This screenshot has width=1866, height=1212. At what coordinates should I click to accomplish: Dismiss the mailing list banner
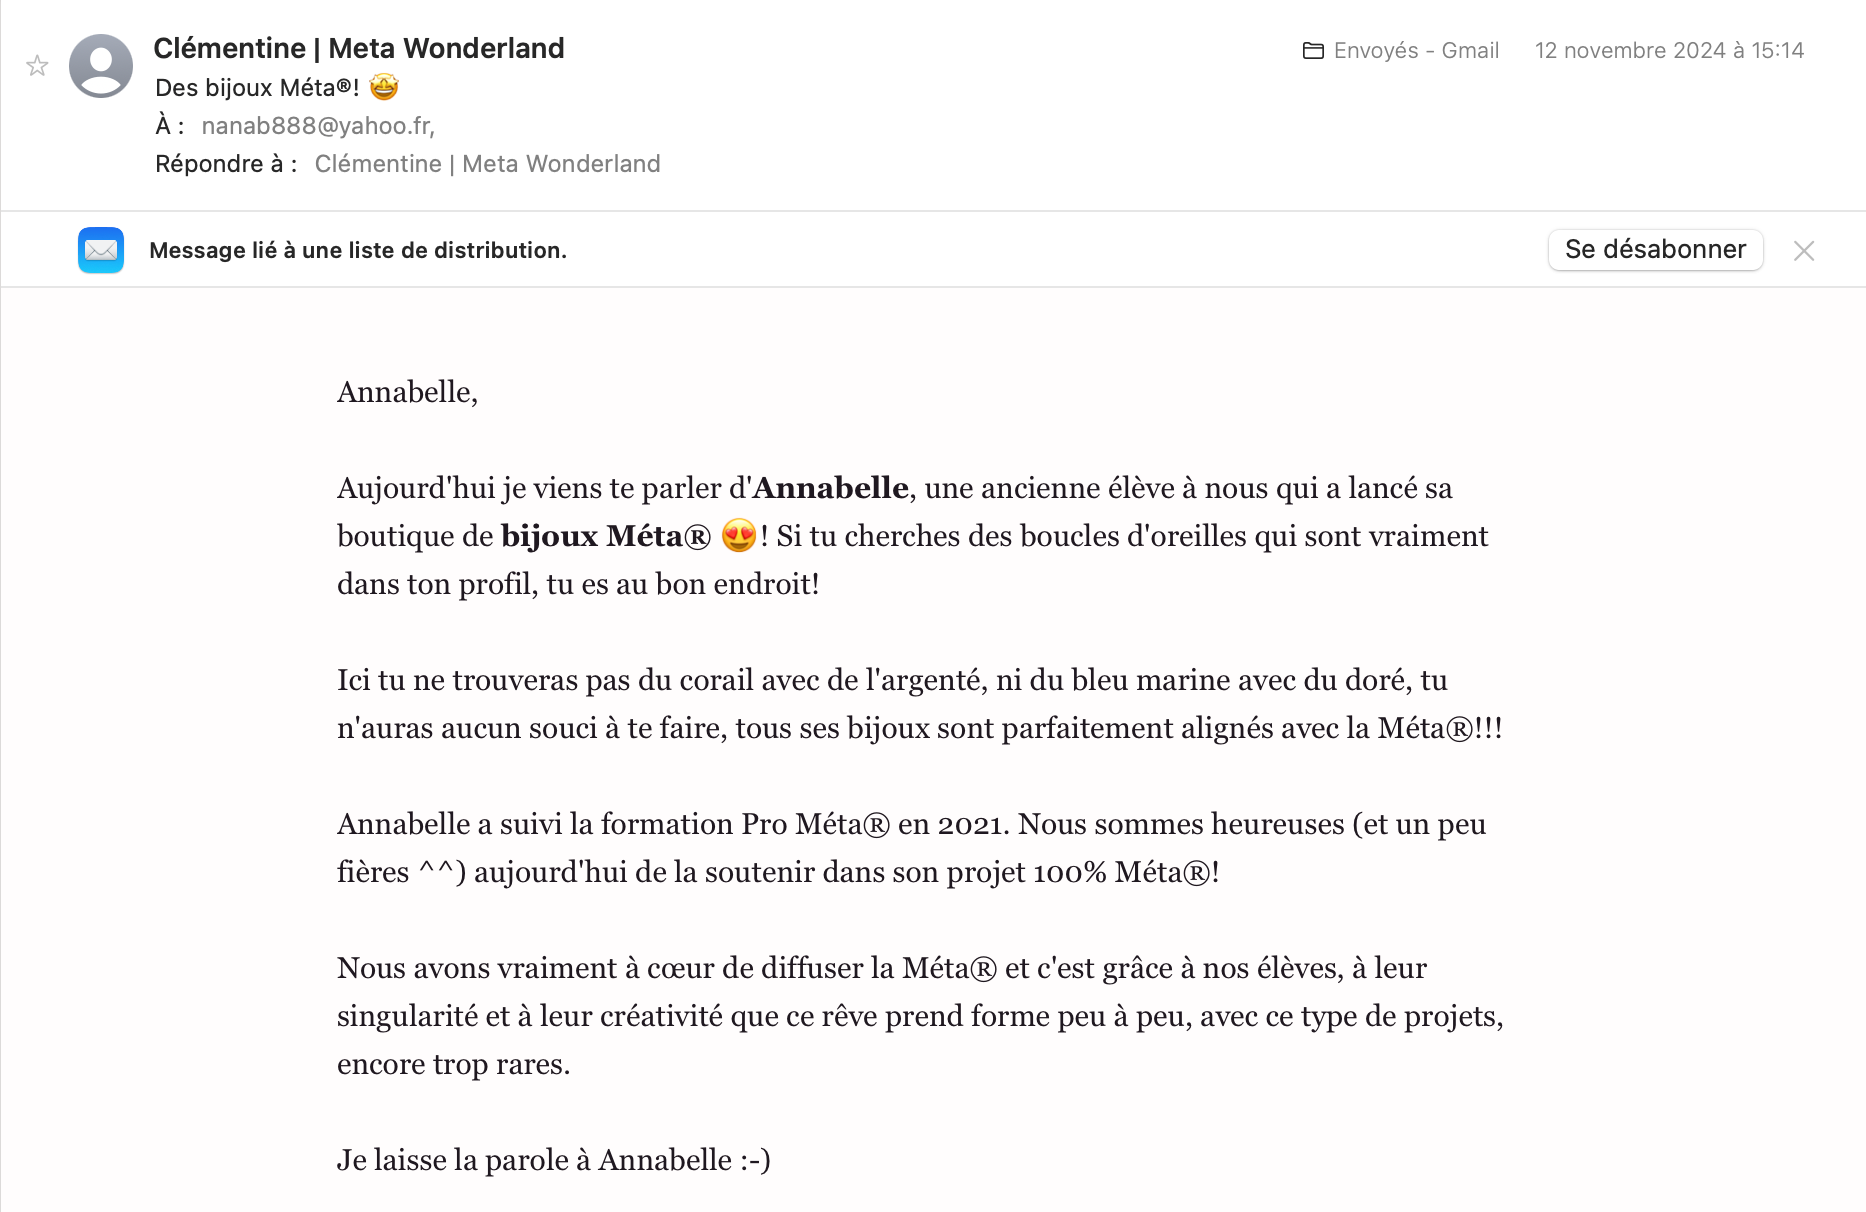coord(1804,251)
